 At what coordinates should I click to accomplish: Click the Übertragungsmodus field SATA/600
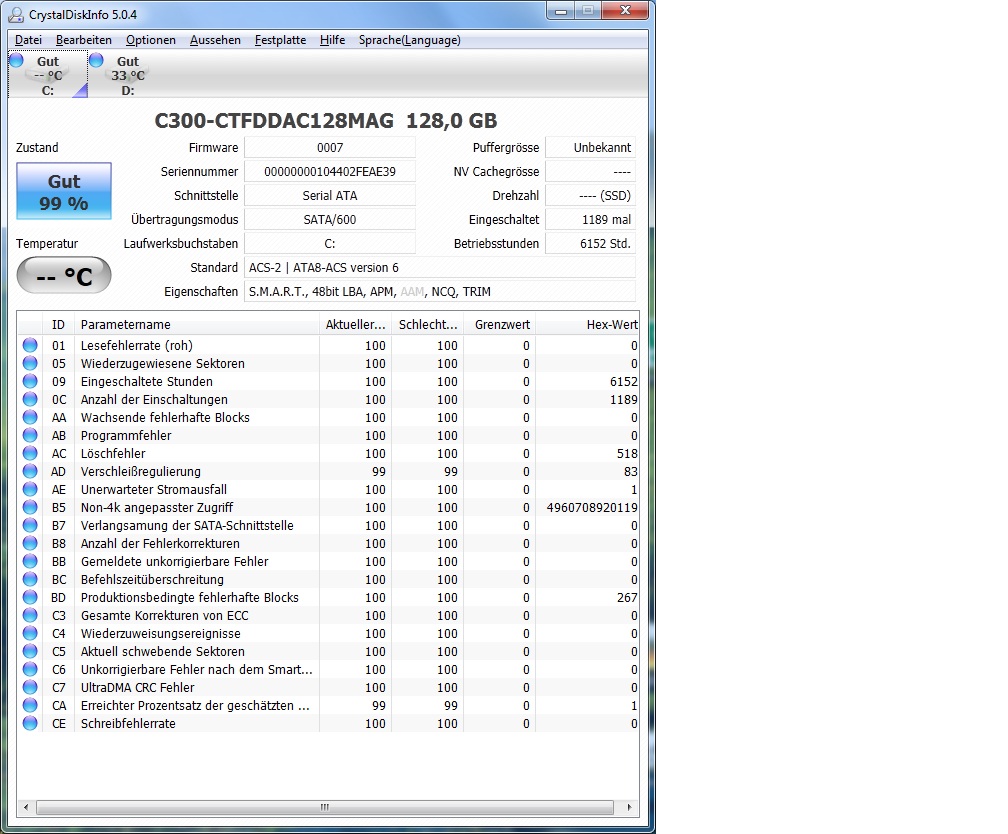330,219
